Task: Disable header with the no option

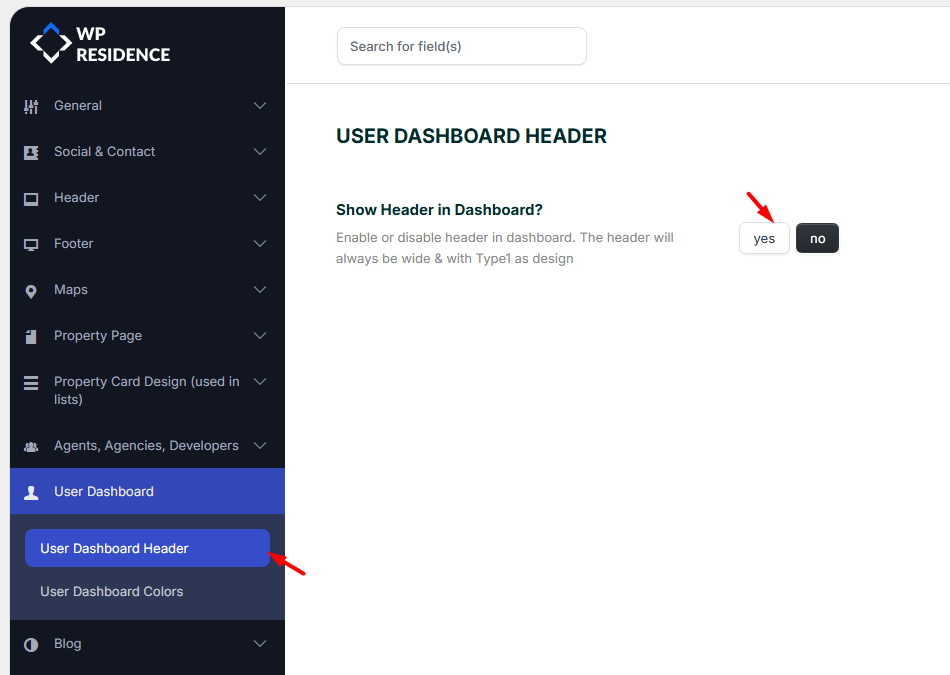Action: point(817,238)
